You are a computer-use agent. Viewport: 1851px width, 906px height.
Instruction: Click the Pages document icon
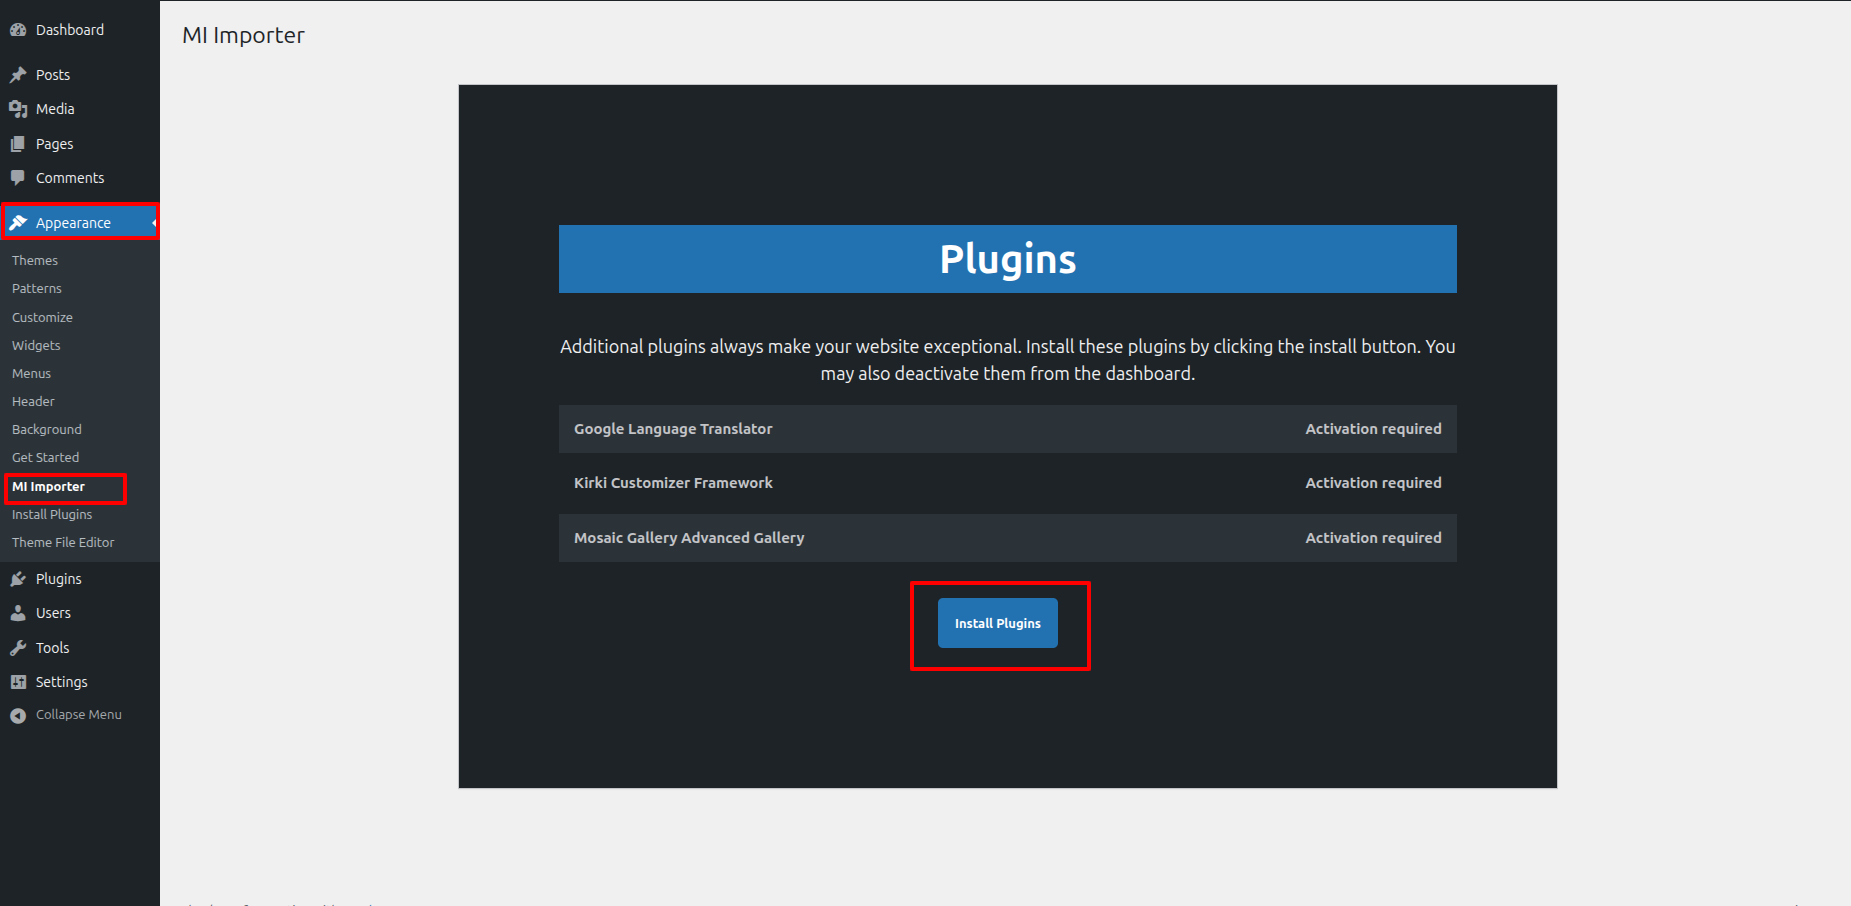[x=18, y=144]
